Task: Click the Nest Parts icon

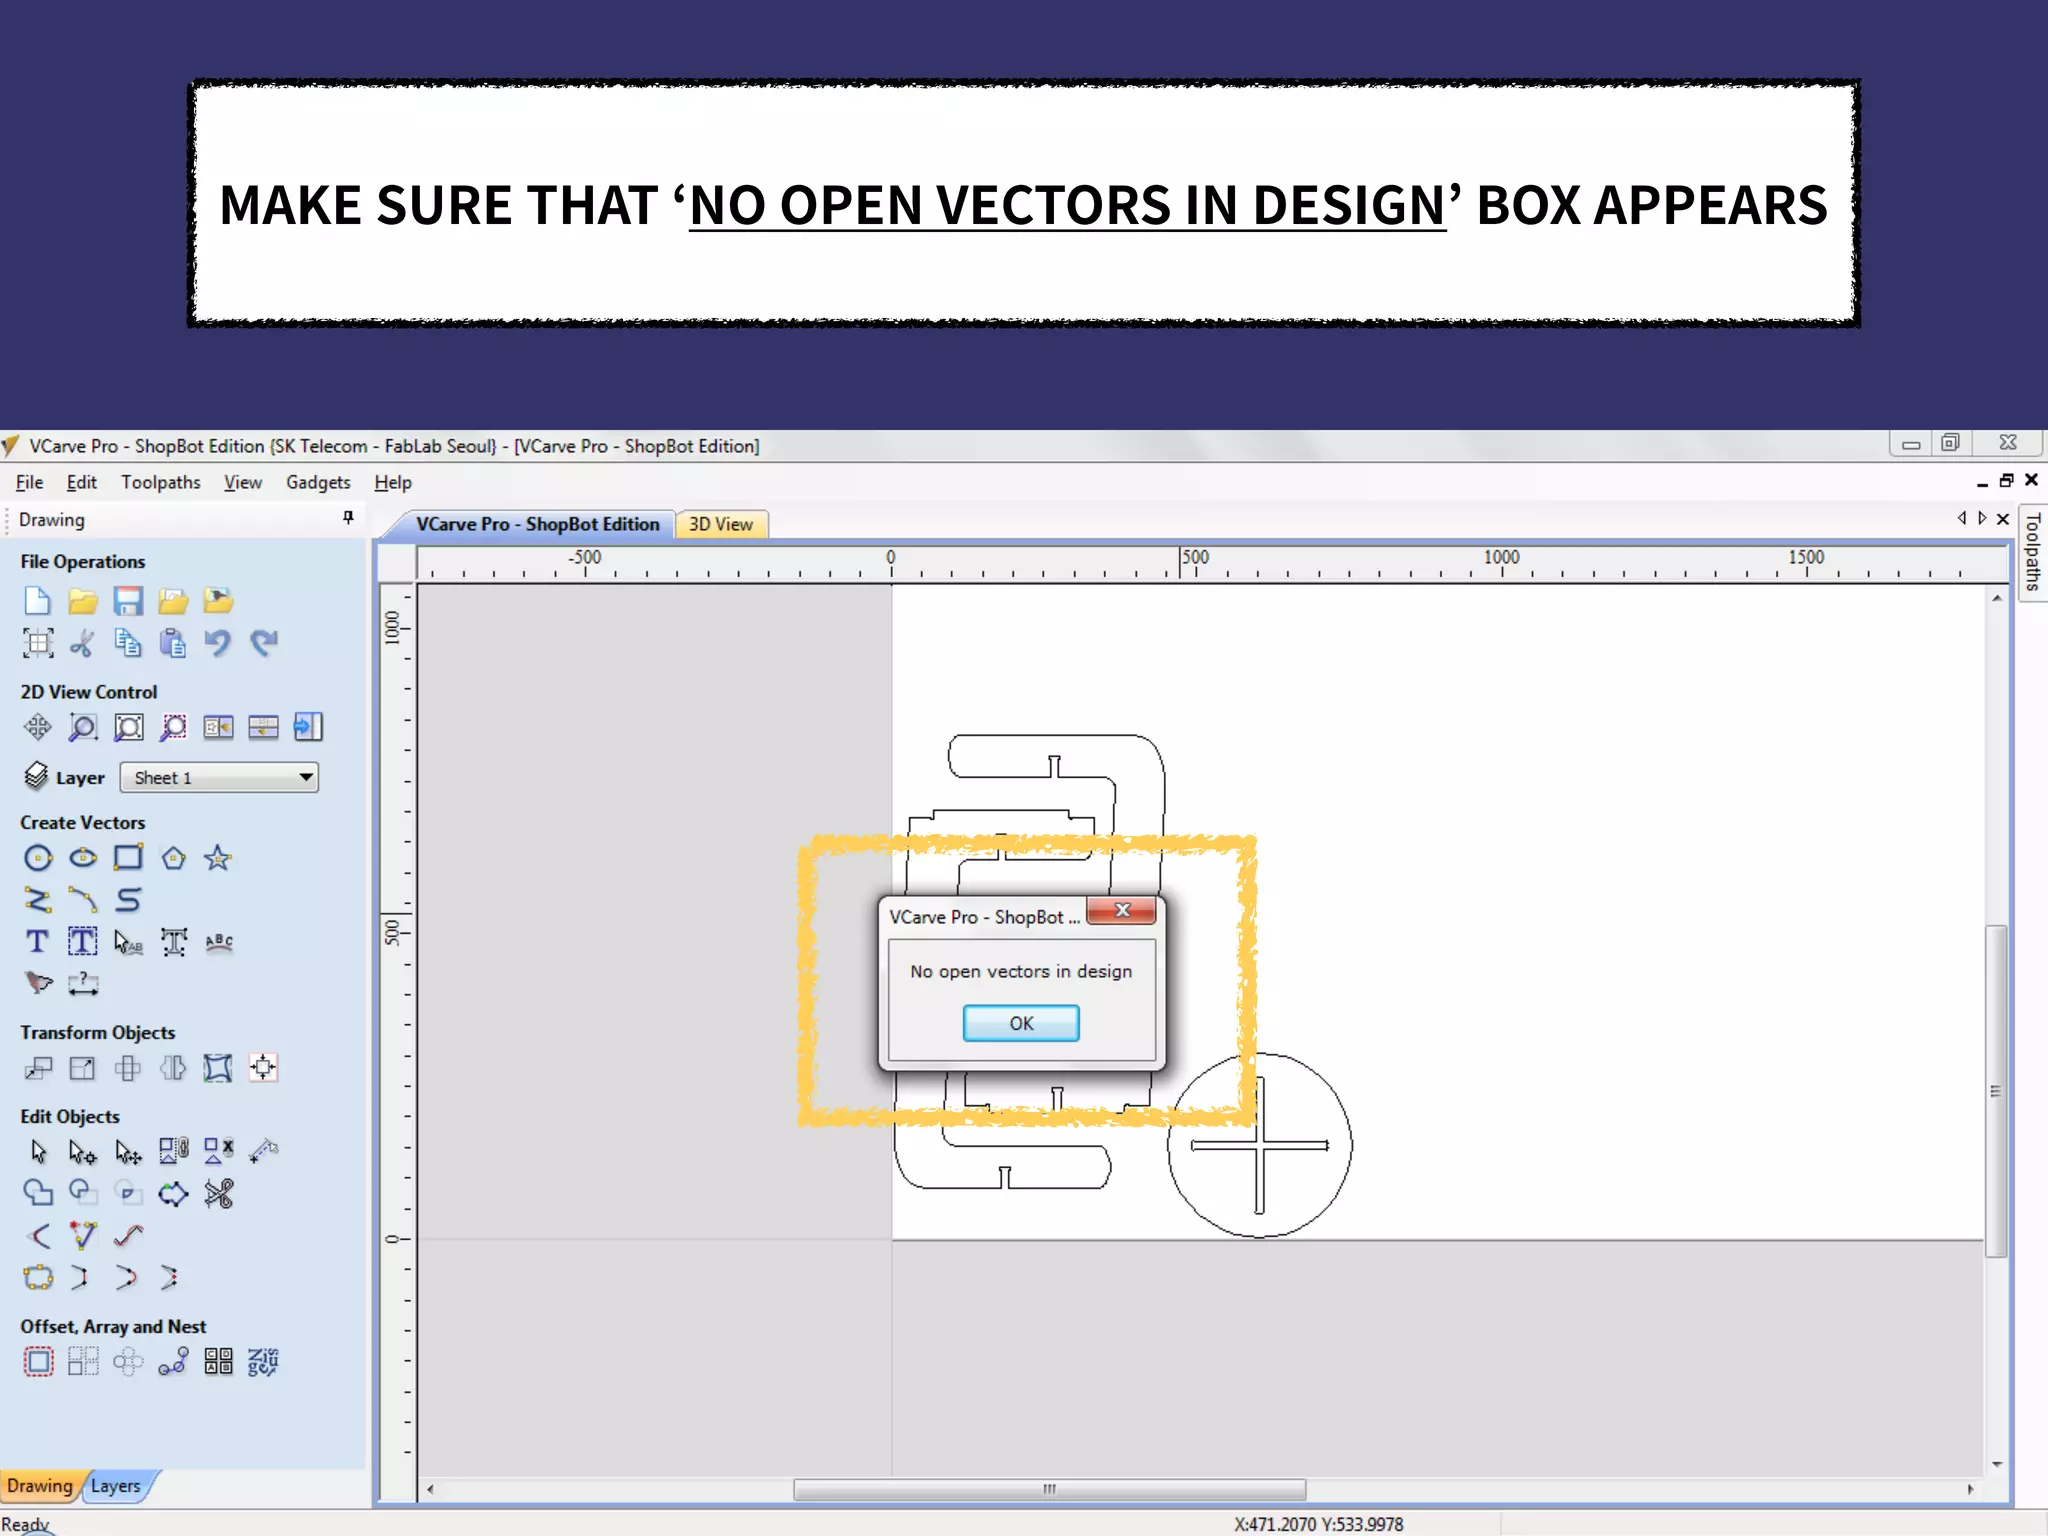Action: point(263,1361)
